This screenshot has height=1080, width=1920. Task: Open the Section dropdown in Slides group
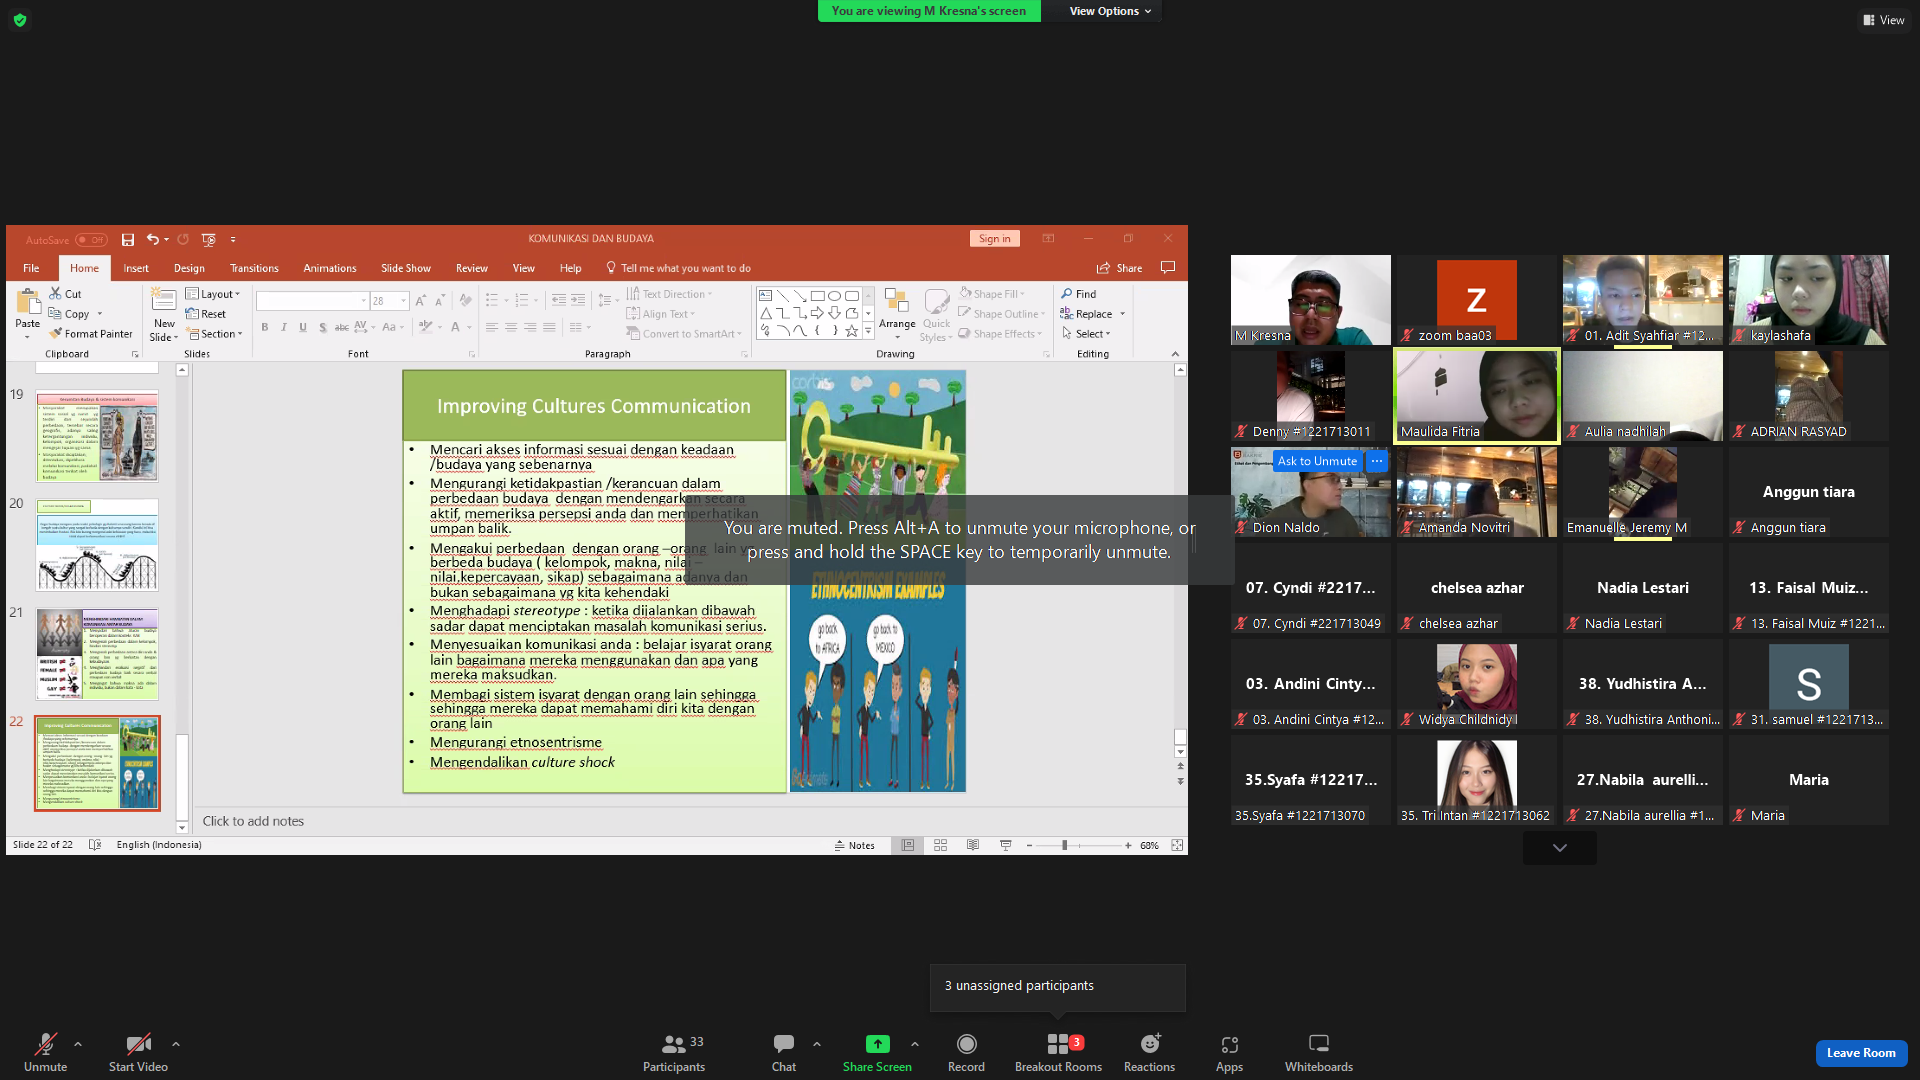coord(214,334)
